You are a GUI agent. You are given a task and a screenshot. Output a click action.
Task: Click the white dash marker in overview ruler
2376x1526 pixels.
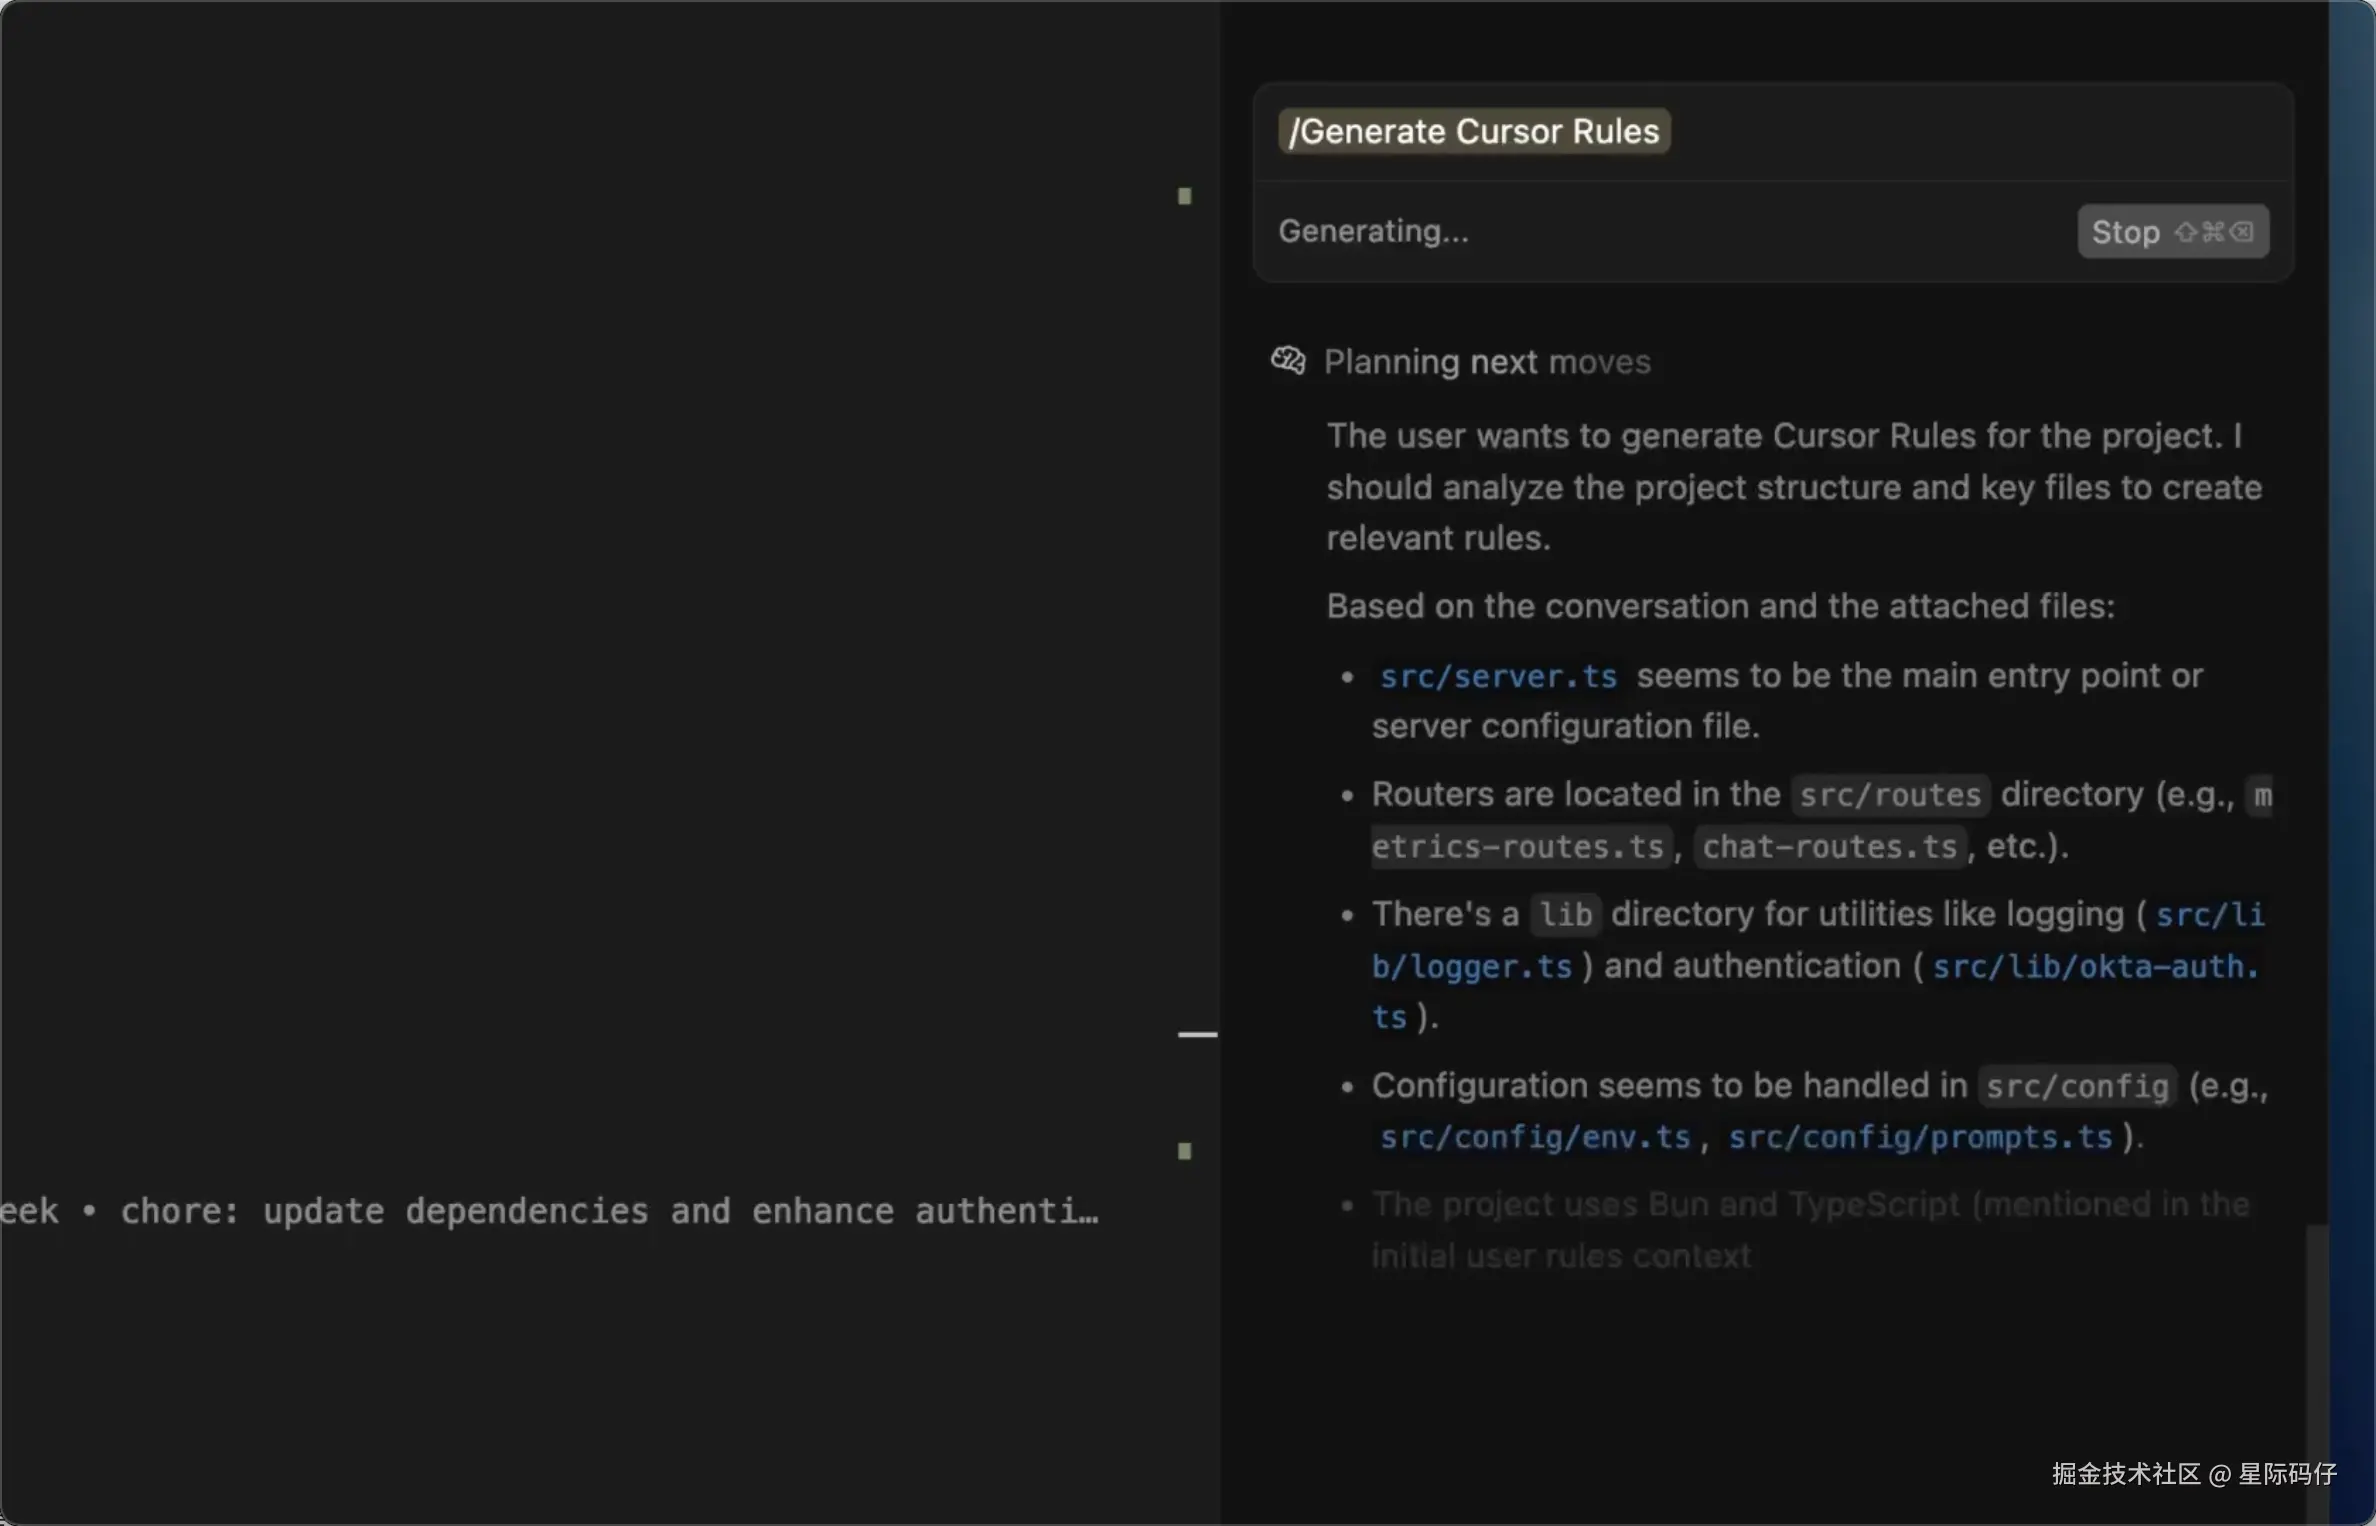(x=1197, y=1034)
